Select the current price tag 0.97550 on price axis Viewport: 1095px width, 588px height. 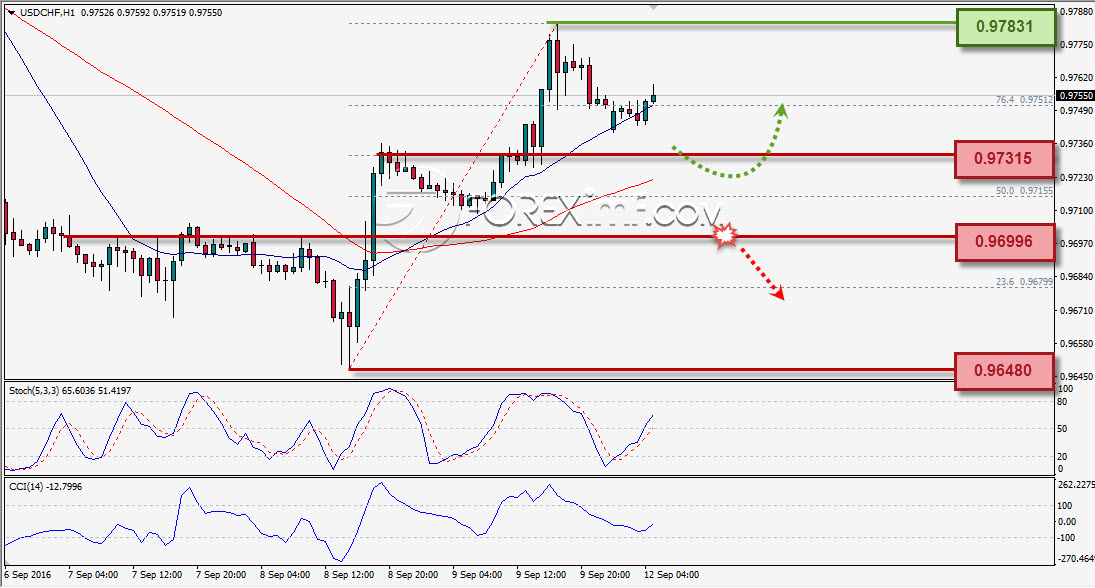click(1075, 96)
